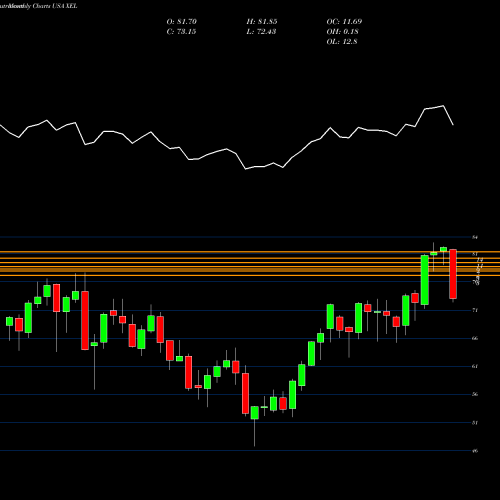This screenshot has height=500, width=500.
Task: Click the white indicator line's final peak point
Action: pos(443,106)
